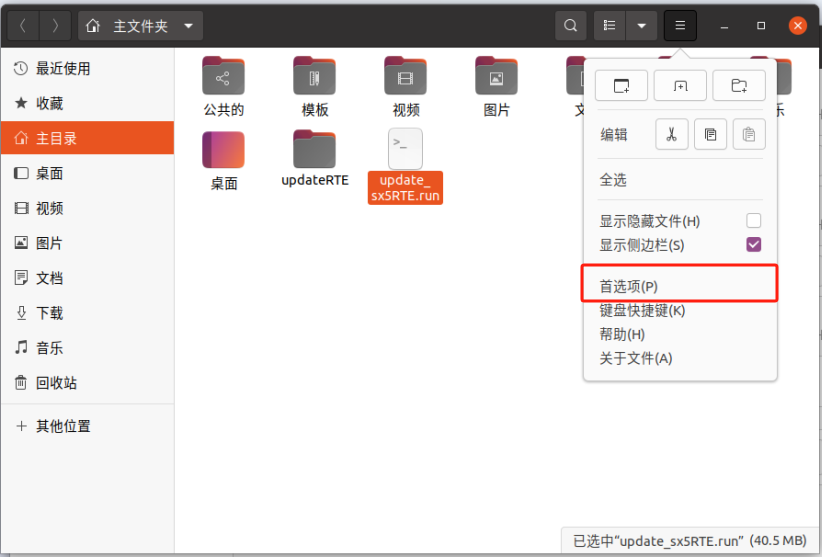The width and height of the screenshot is (822, 557).
Task: Go to 视频 in the sidebar
Action: point(88,208)
